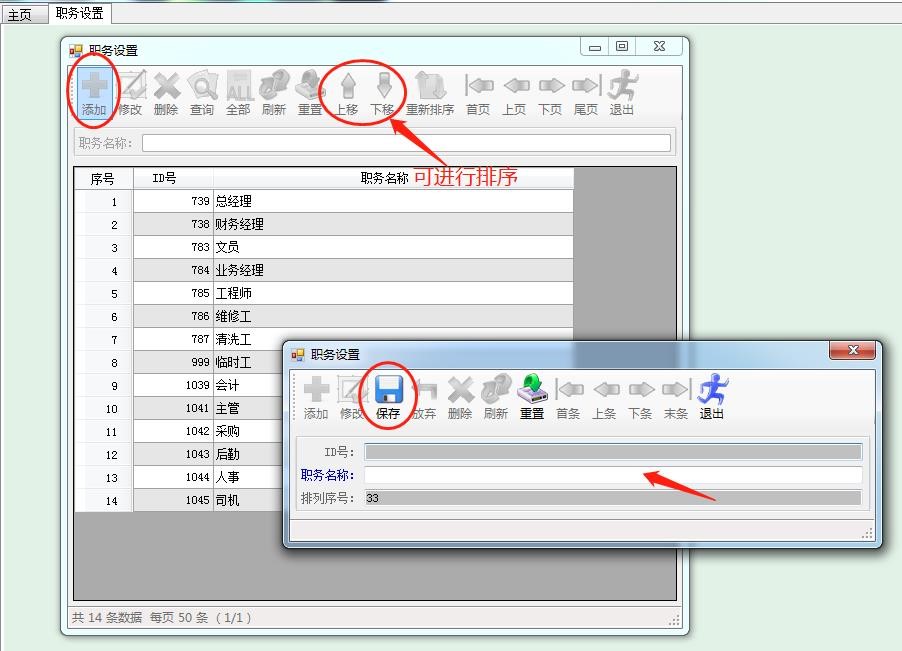Click 删除 in the dialog toolbar

coord(460,397)
